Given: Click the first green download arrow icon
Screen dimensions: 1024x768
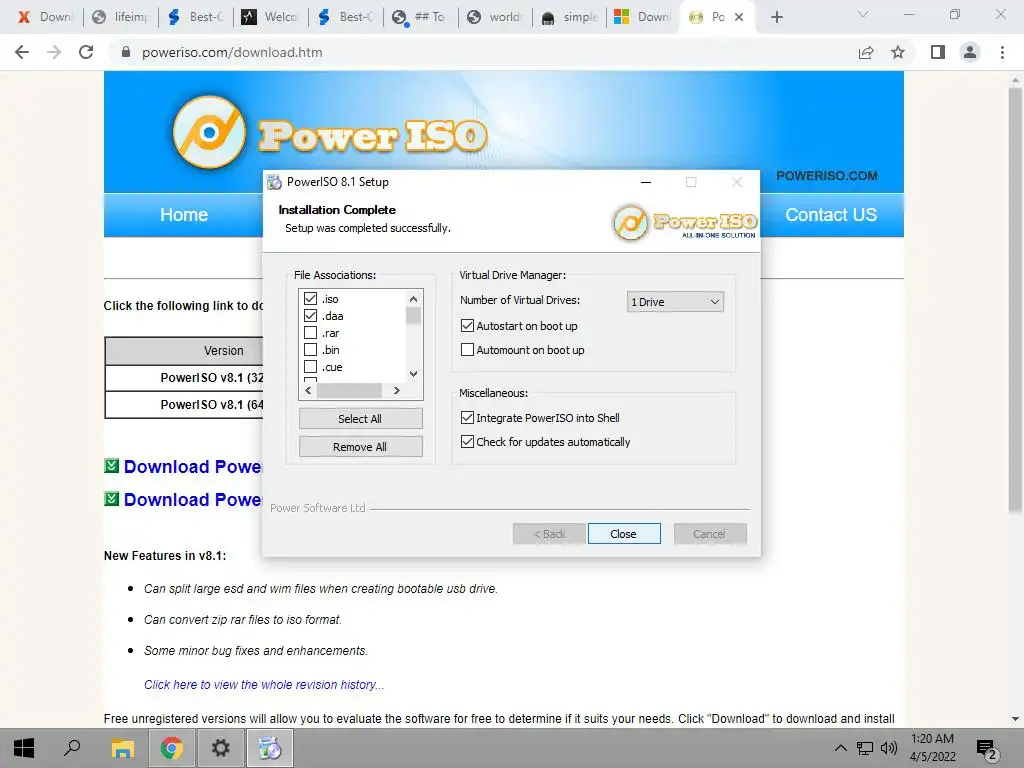Looking at the screenshot, I should click(112, 466).
